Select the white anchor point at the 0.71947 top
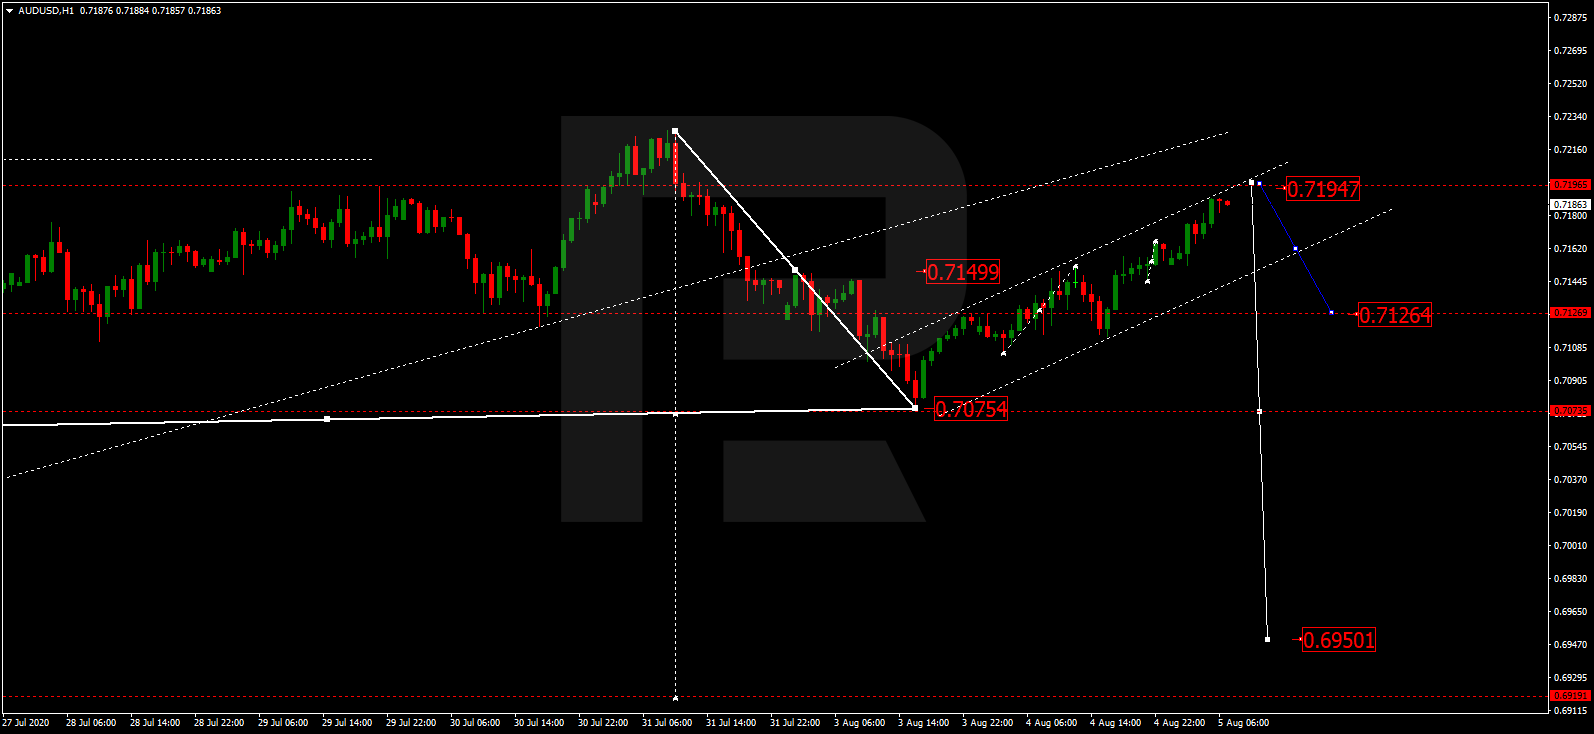Screen dimensions: 1594x734 (1251, 182)
